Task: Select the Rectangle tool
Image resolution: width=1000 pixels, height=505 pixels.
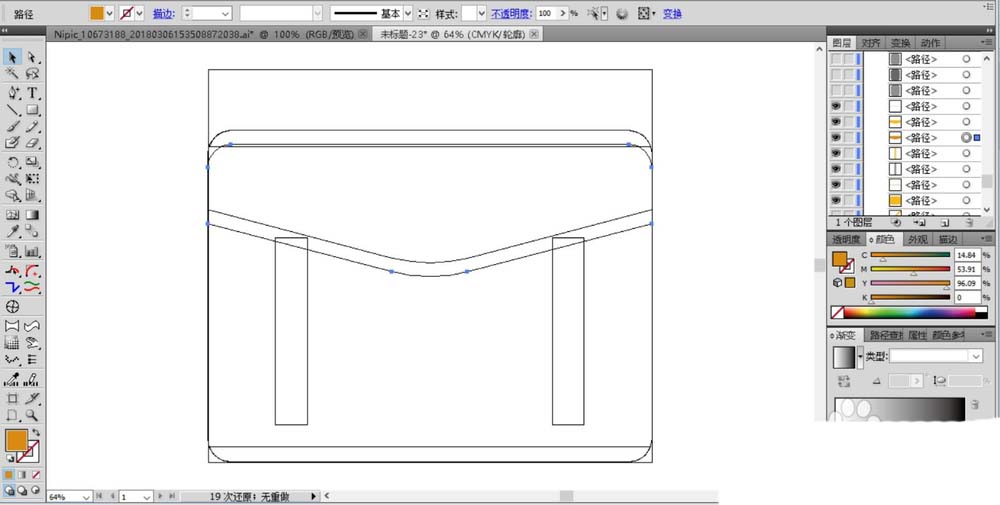Action: coord(32,110)
